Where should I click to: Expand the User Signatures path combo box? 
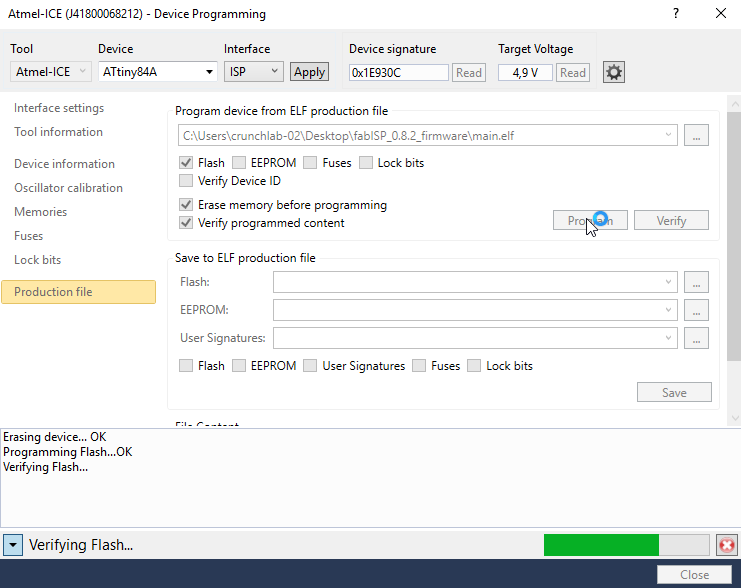(x=668, y=338)
